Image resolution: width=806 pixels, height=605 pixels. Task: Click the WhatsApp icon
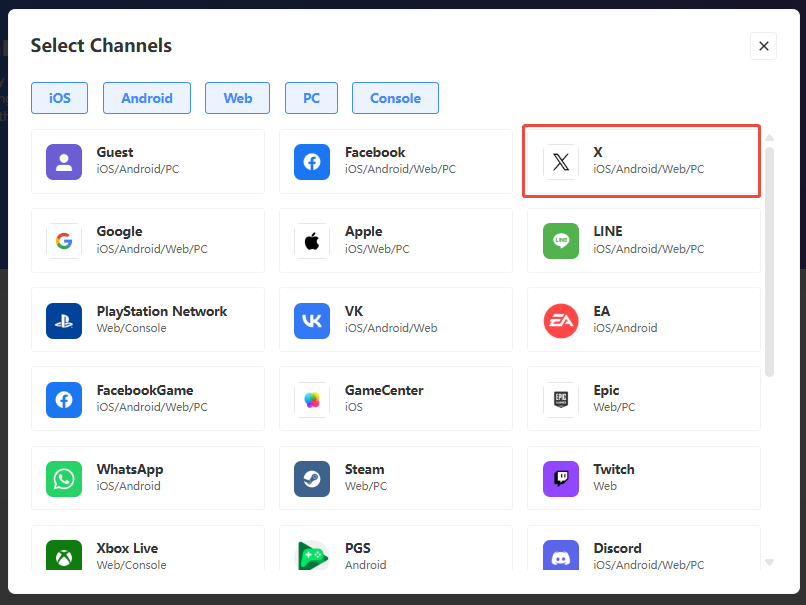pyautogui.click(x=64, y=478)
